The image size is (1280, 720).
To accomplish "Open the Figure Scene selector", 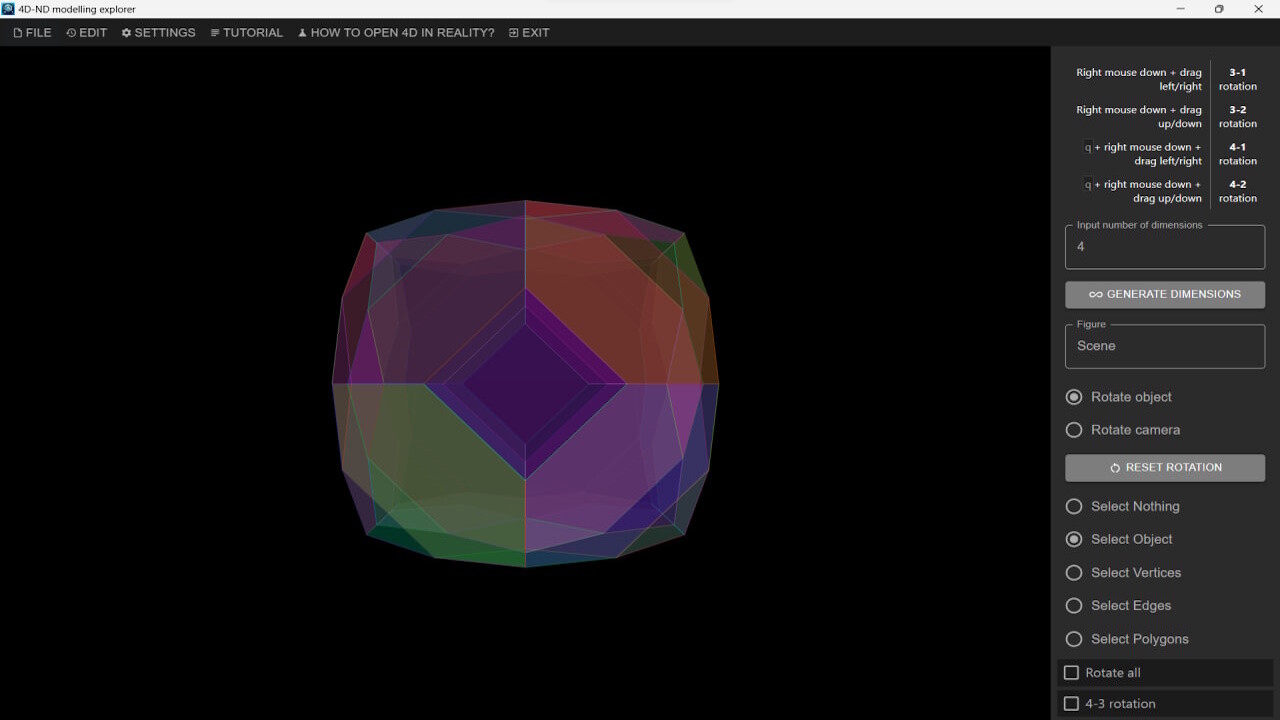I will coord(1164,346).
